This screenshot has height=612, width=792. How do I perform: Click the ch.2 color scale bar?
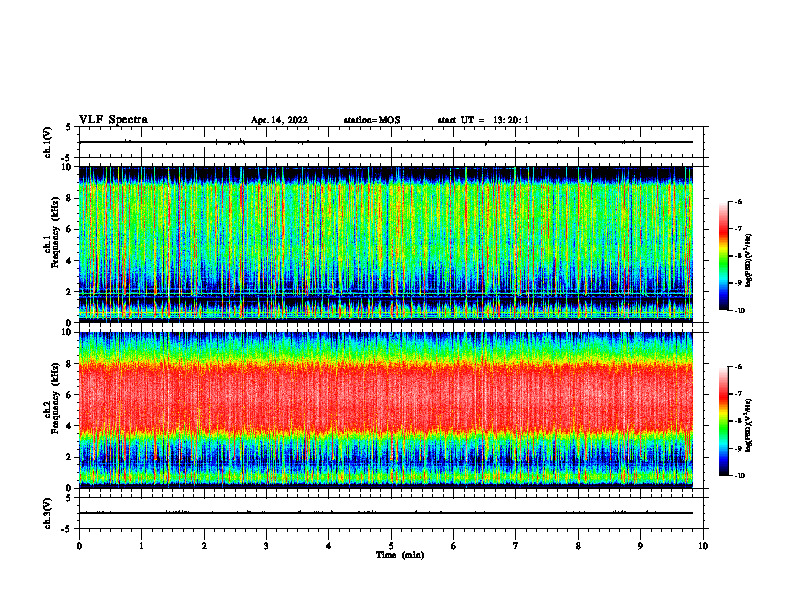pos(724,421)
